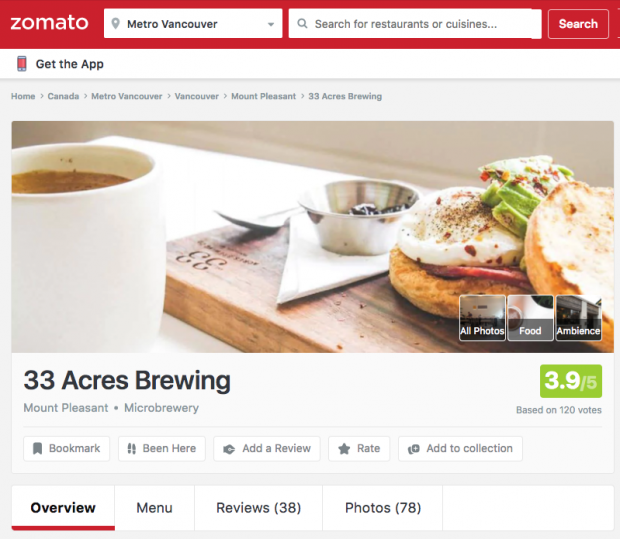Viewport: 620px width, 539px height.
Task: Click the location pin icon
Action: 115,24
